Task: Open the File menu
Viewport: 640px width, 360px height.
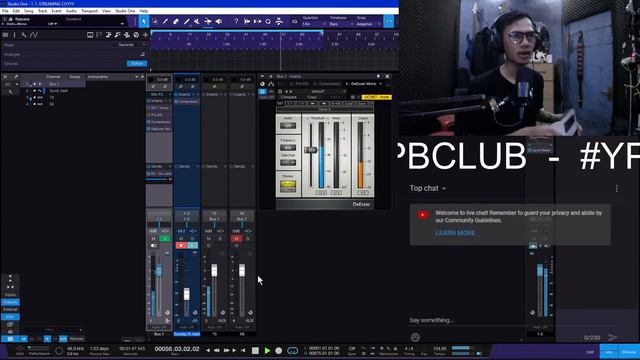Action: (5, 11)
